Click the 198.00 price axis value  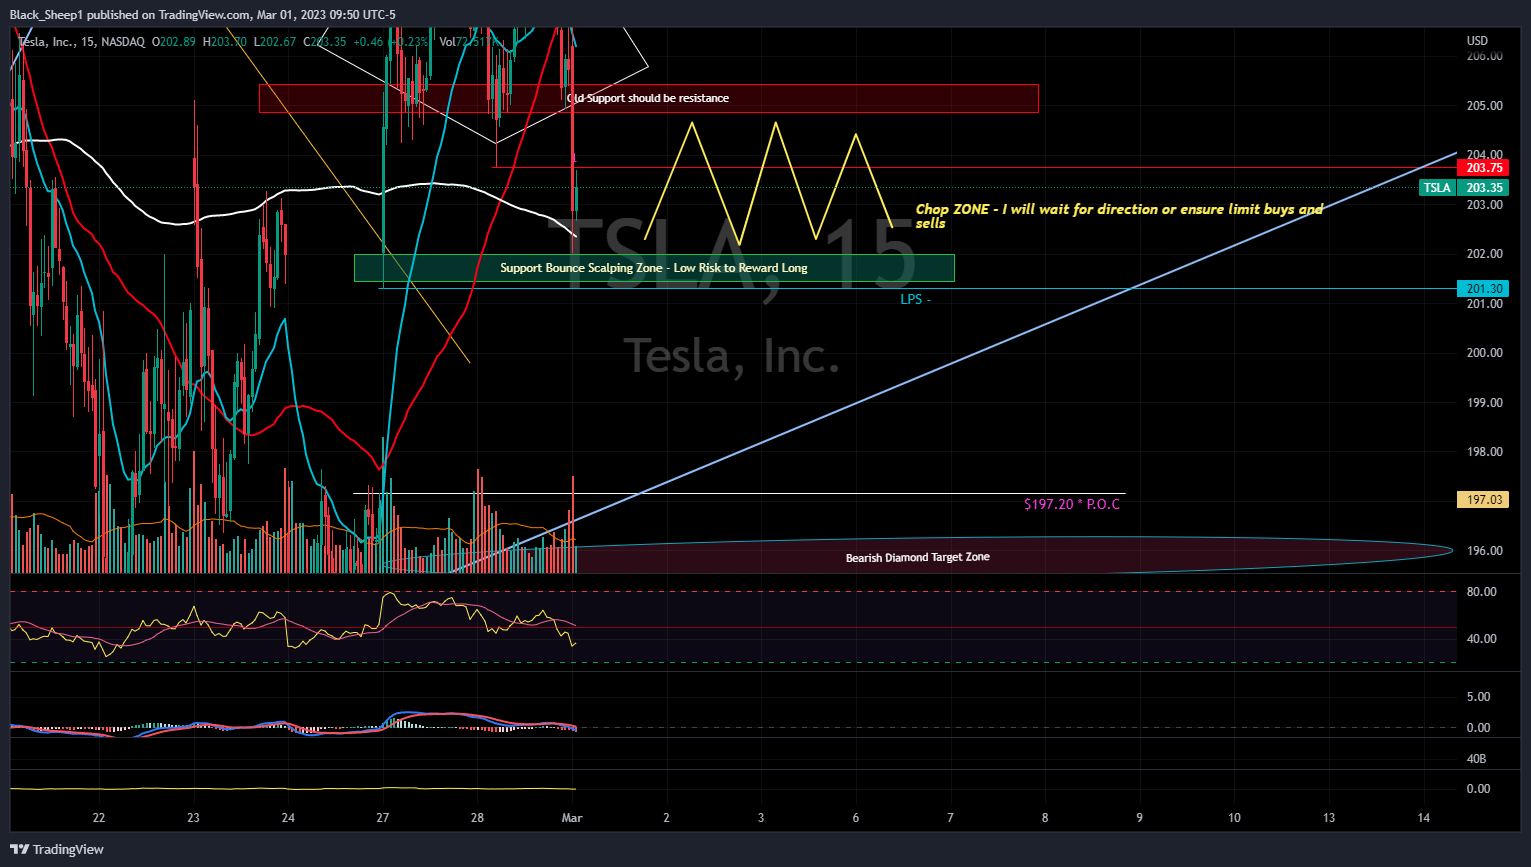pyautogui.click(x=1484, y=452)
